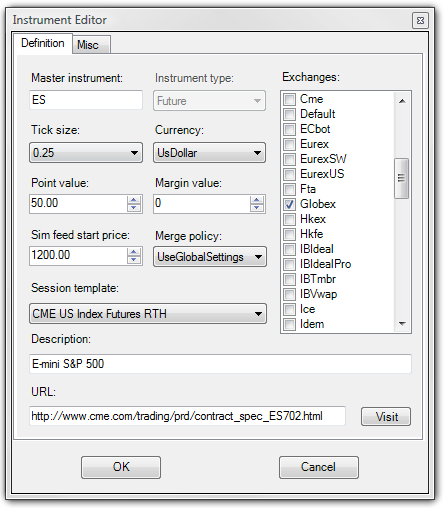This screenshot has width=444, height=508.
Task: Check the IBIdealPro exchange checkbox
Action: (x=289, y=264)
